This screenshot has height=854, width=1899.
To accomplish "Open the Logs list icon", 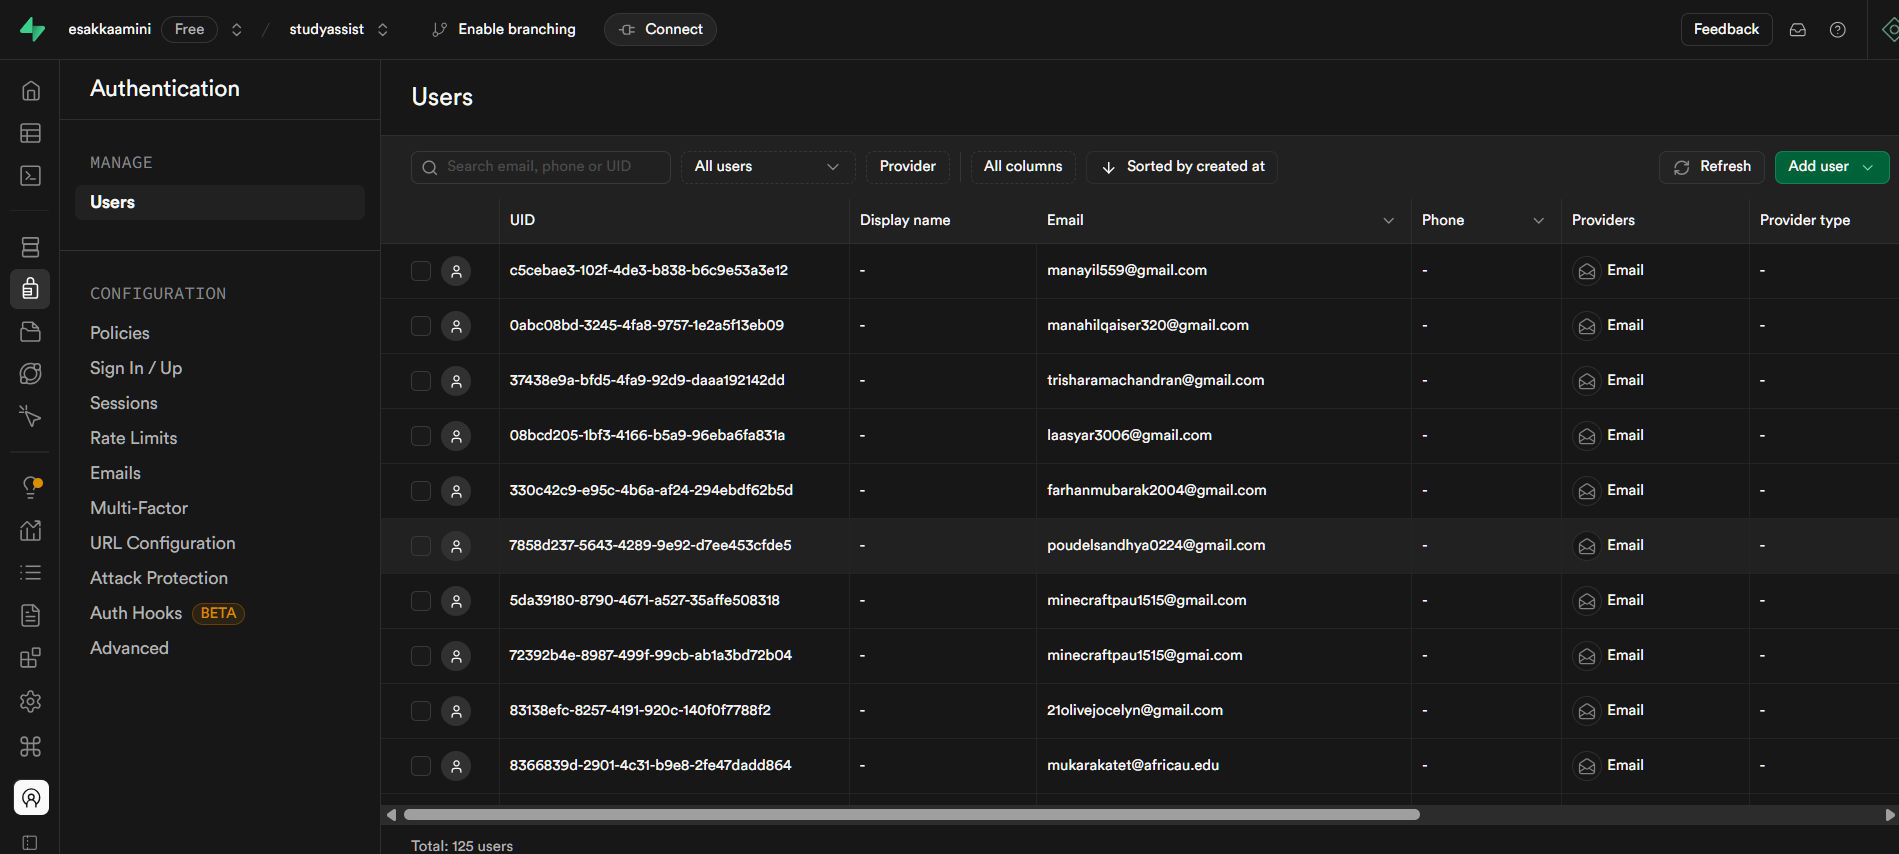I will [x=31, y=572].
